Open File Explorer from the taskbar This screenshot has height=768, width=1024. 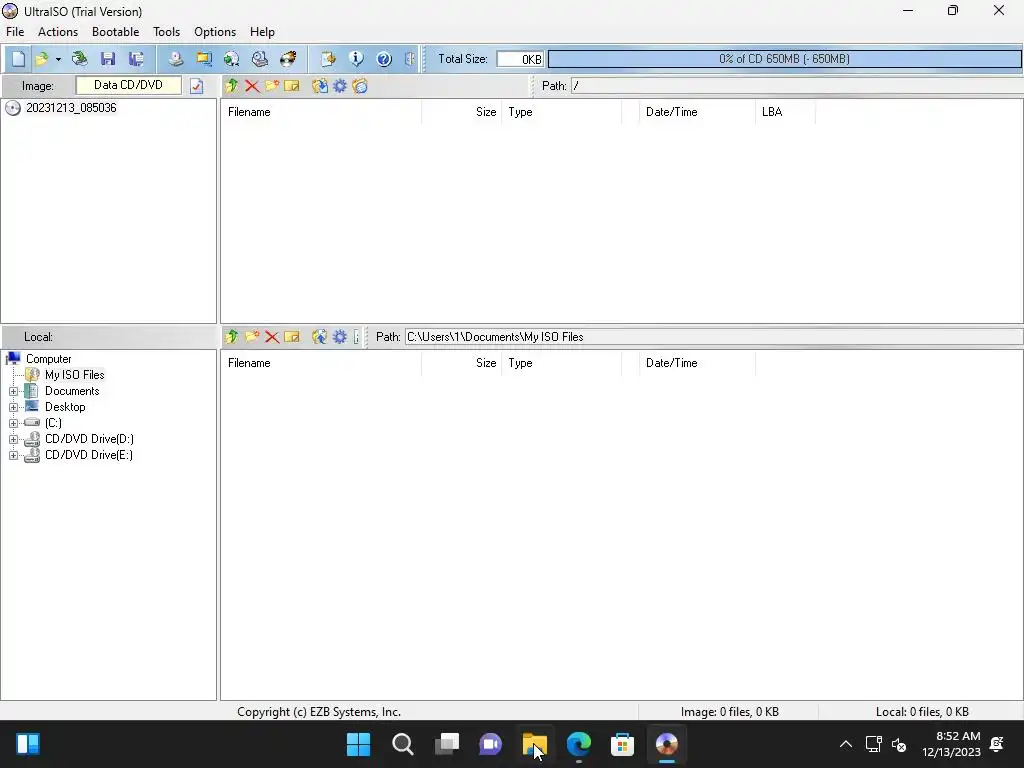point(534,744)
